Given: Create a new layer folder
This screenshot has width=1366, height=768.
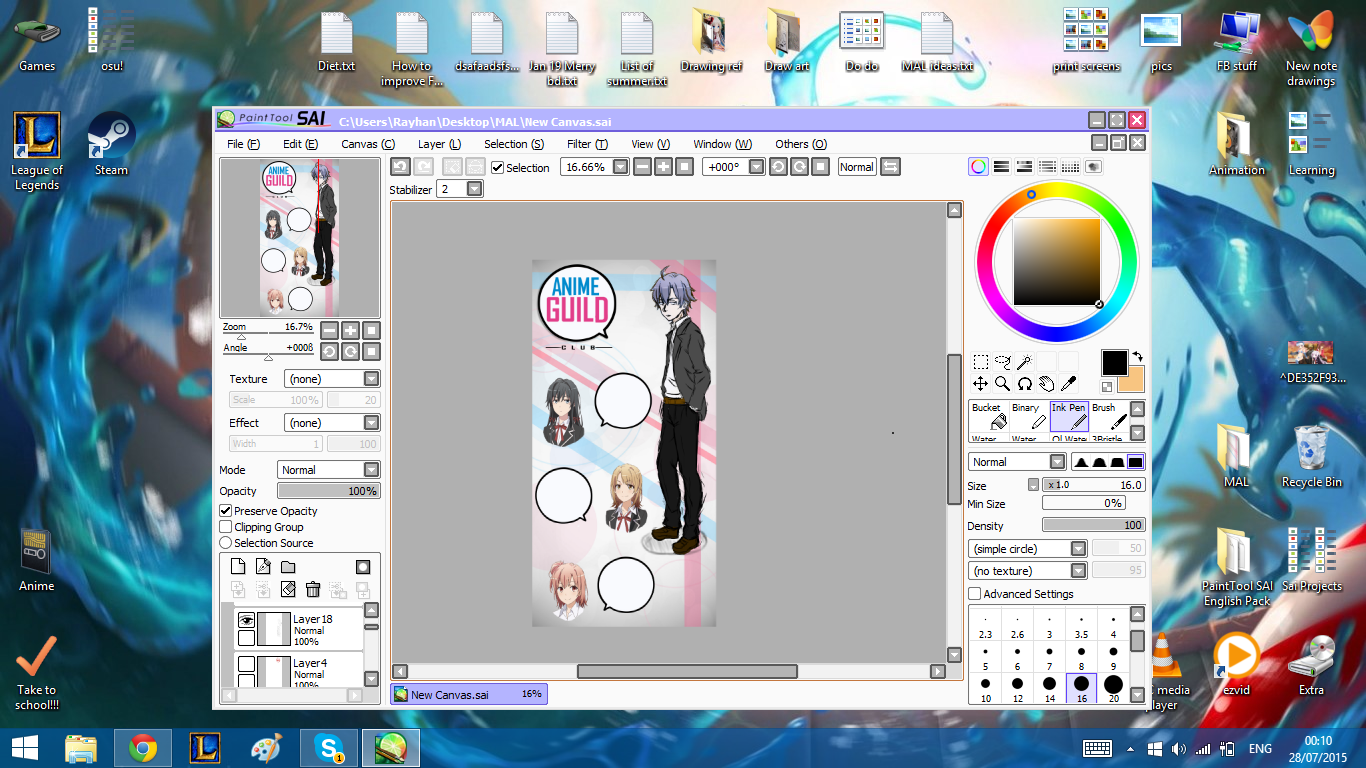Looking at the screenshot, I should coord(287,567).
